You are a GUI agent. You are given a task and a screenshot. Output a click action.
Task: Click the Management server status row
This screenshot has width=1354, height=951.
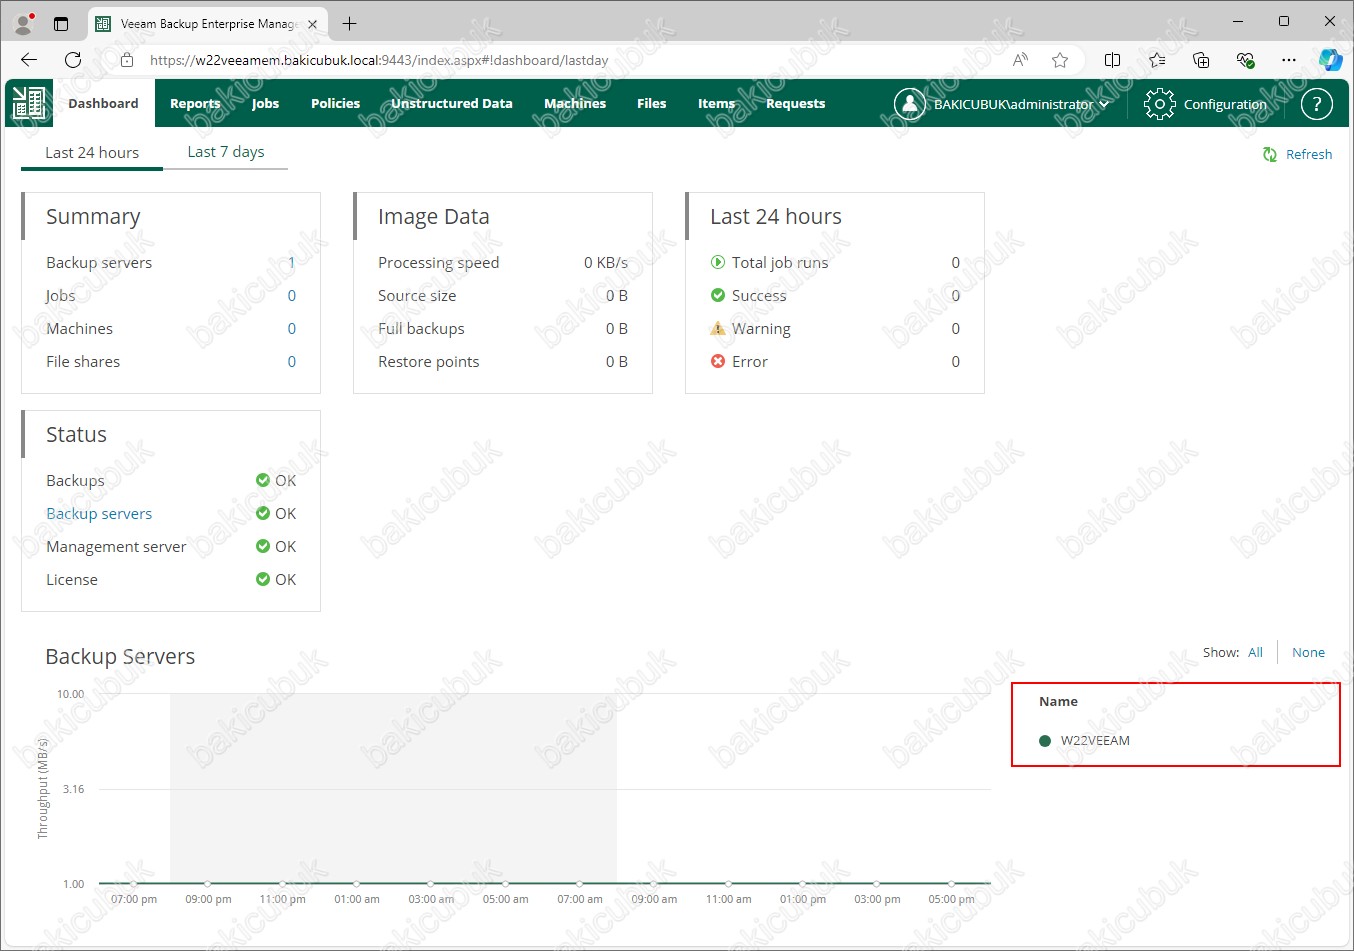(171, 546)
